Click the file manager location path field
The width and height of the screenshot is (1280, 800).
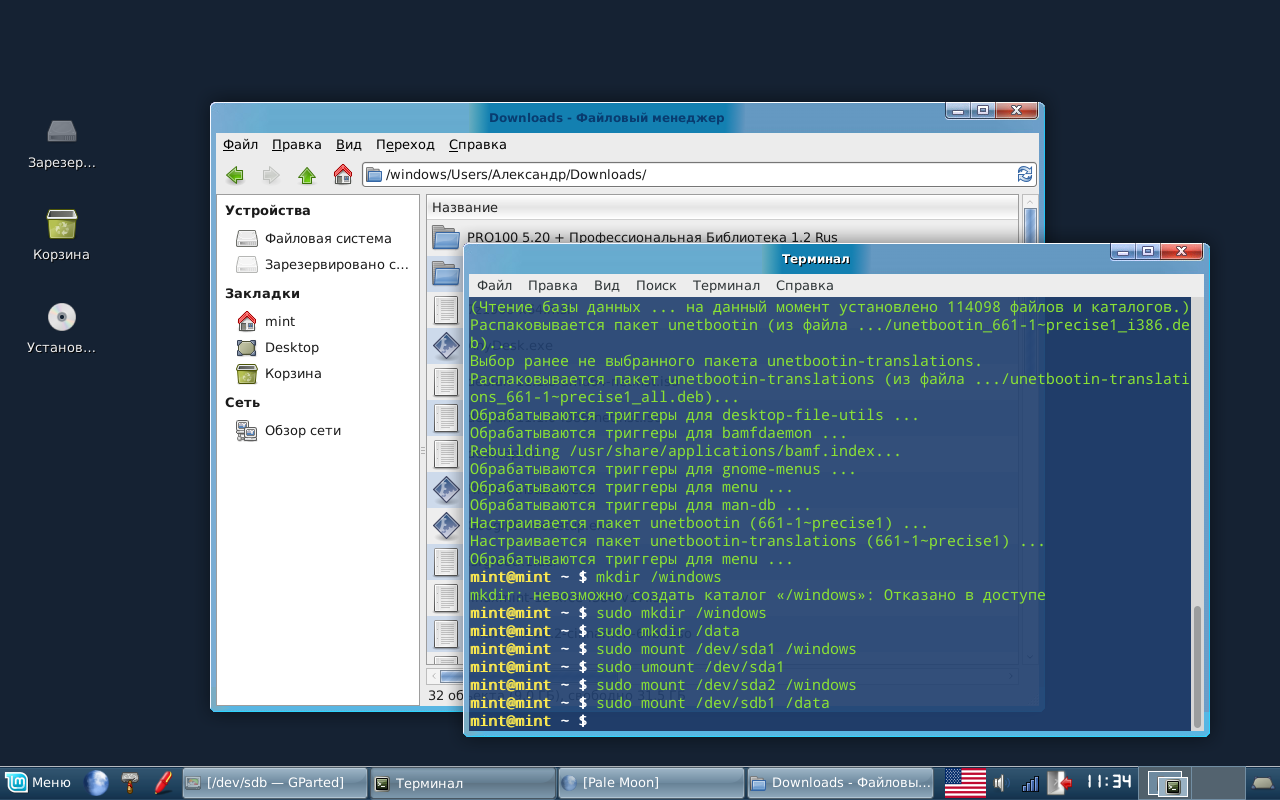pos(689,174)
